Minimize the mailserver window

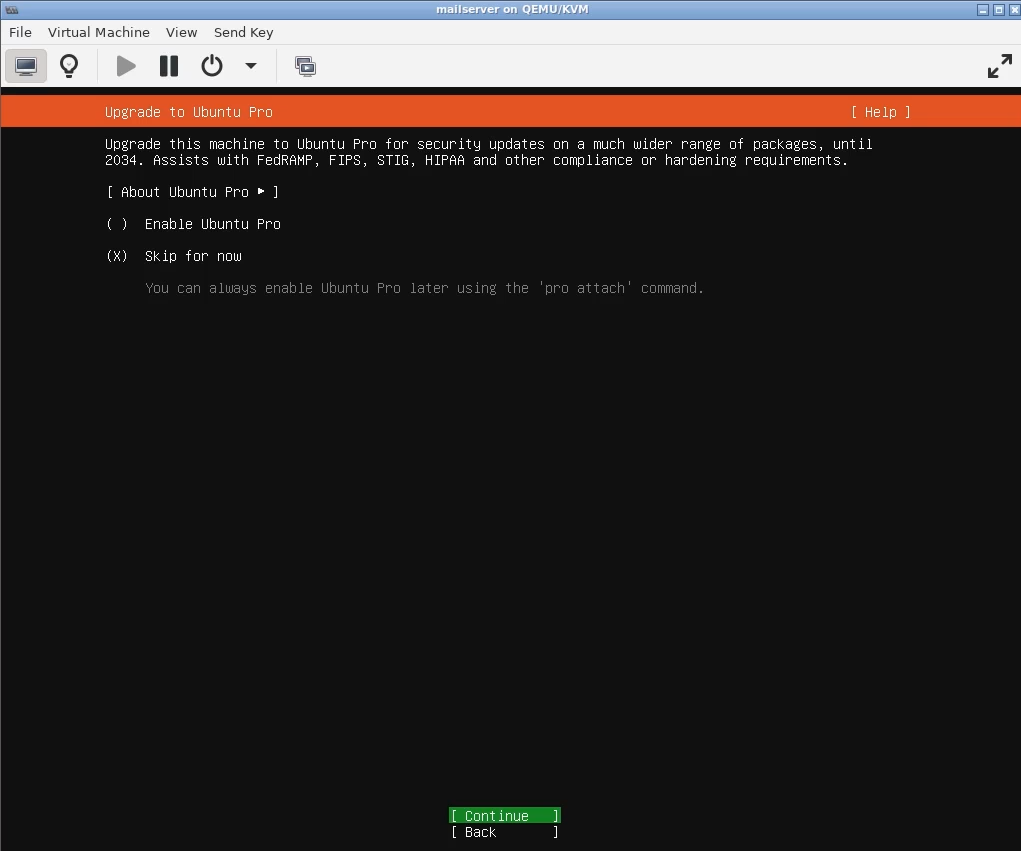(983, 10)
